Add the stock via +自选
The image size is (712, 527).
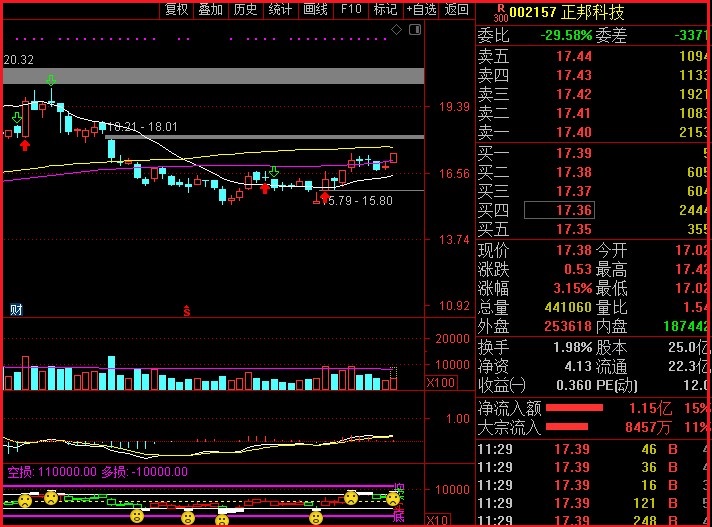[x=422, y=10]
